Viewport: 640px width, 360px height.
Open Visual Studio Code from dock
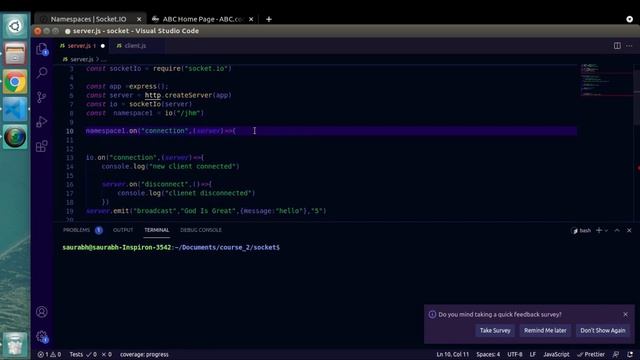pos(15,109)
